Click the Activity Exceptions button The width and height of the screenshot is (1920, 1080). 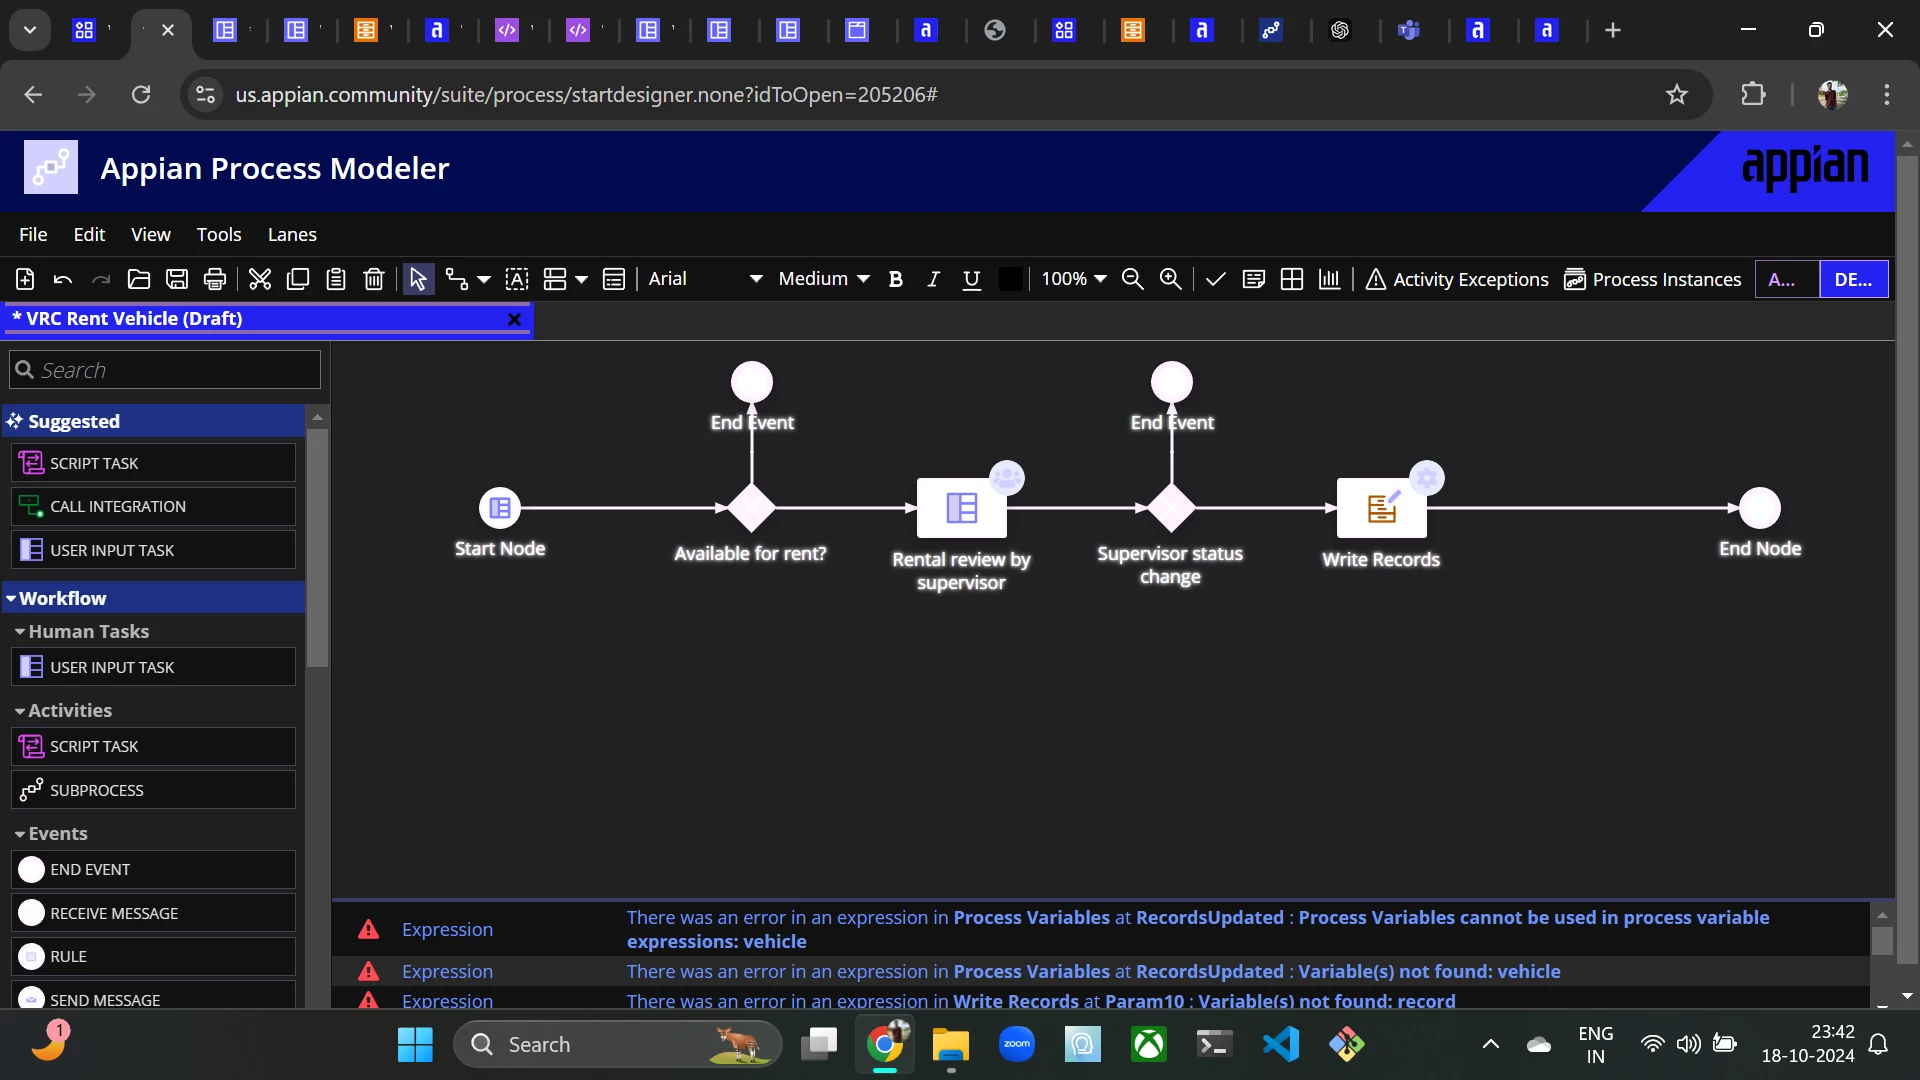coord(1457,279)
